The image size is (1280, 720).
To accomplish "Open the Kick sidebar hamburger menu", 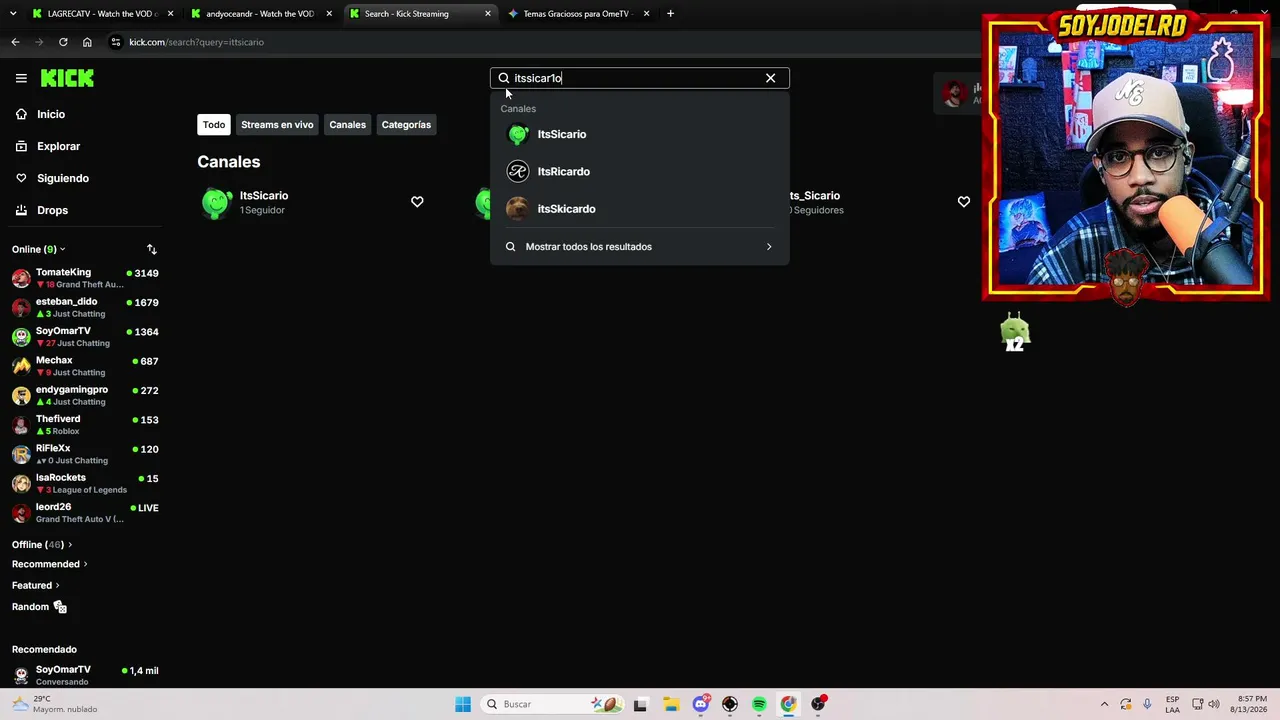I will (x=21, y=78).
